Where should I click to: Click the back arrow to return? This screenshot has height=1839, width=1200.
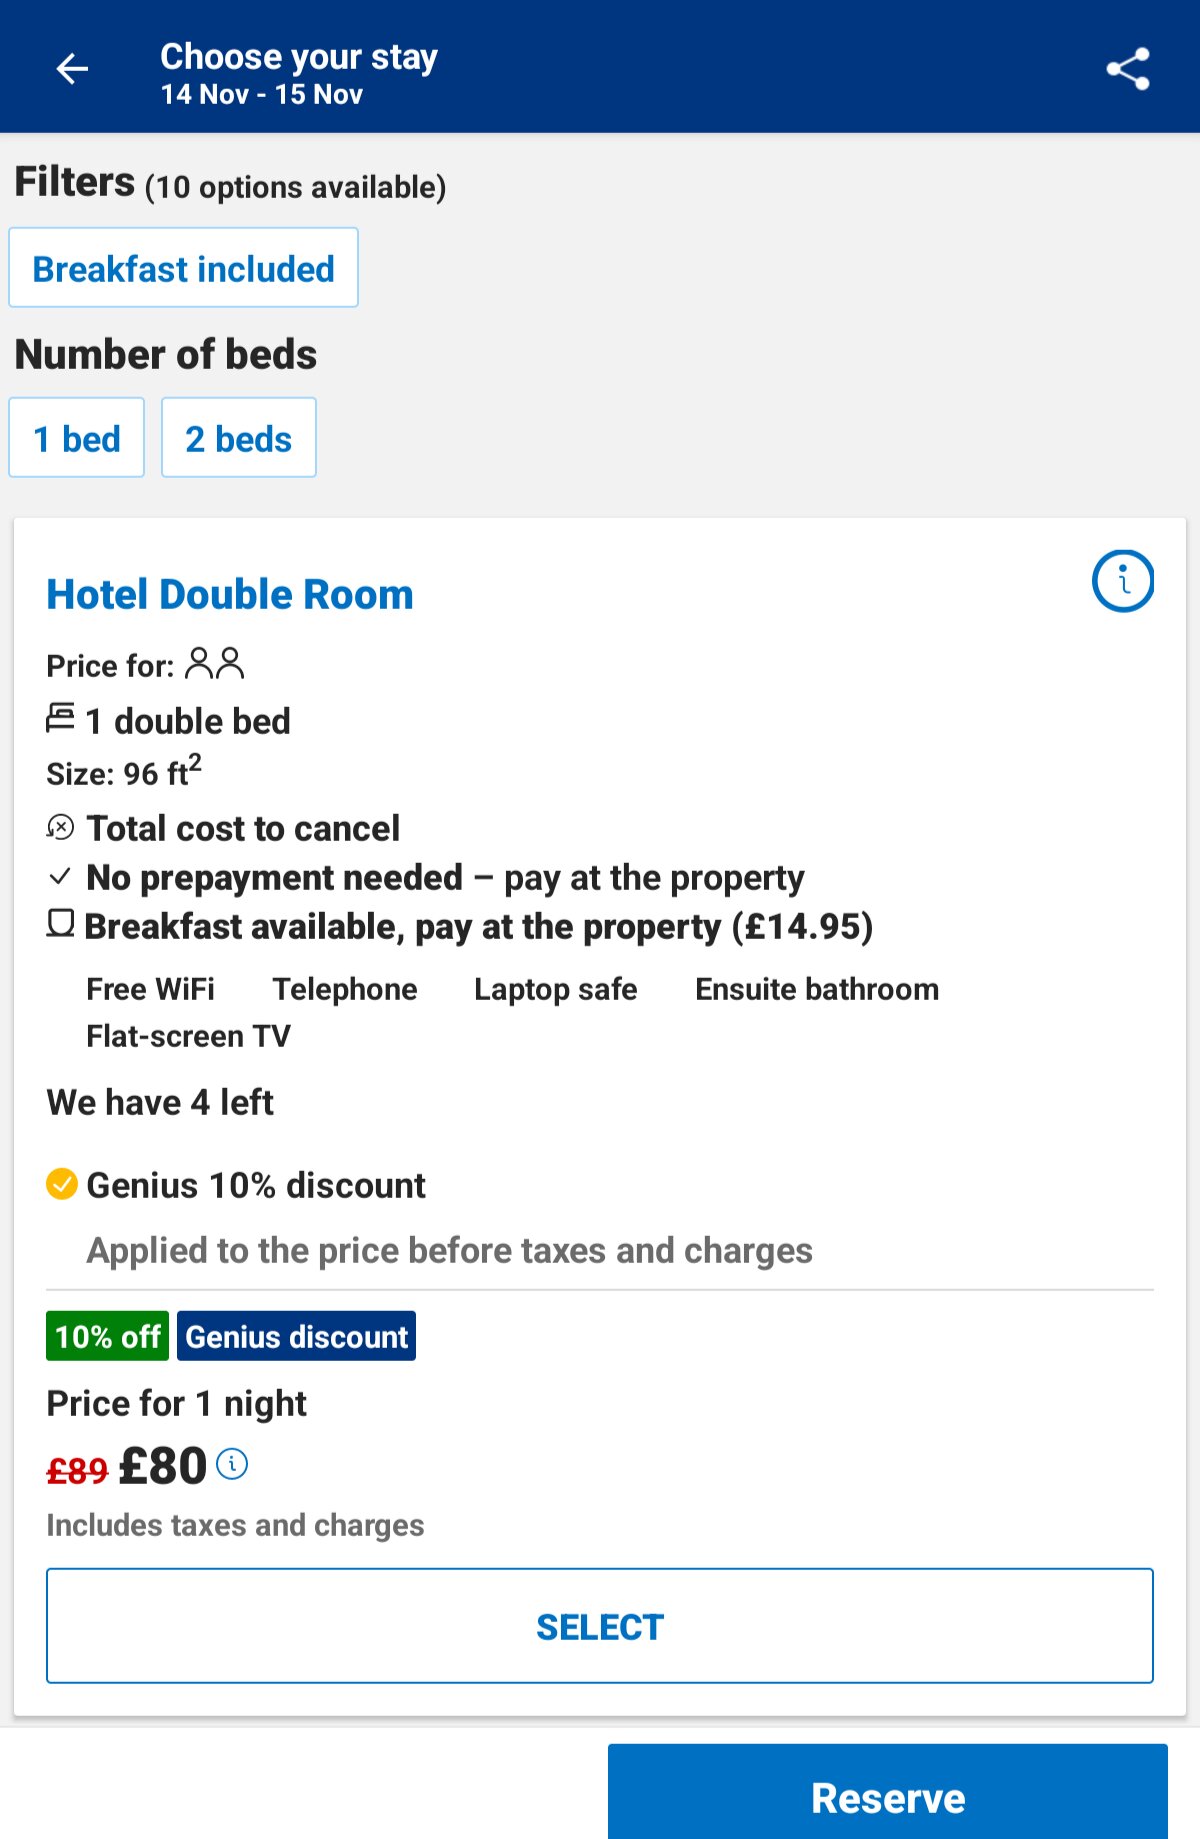tap(71, 70)
